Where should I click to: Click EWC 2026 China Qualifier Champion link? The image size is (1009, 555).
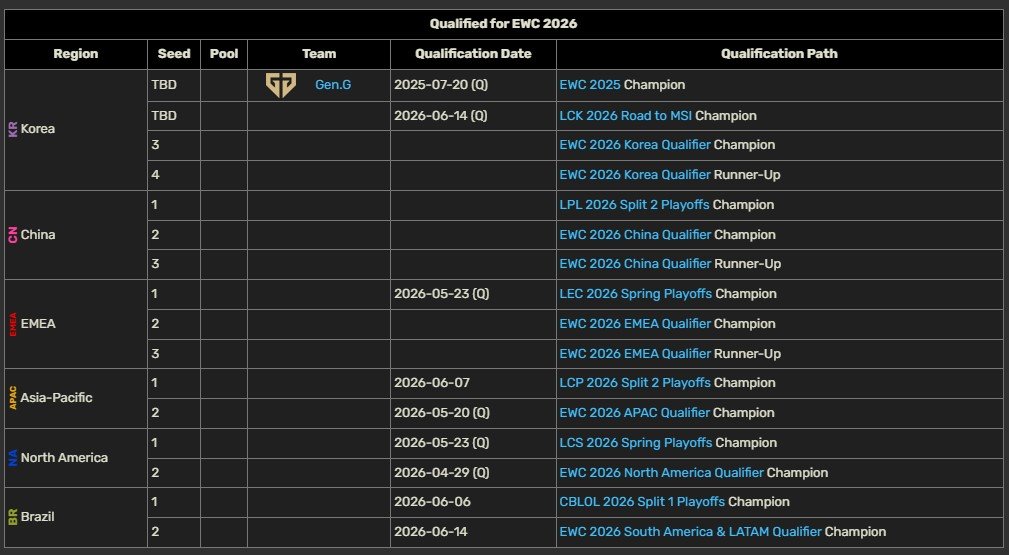[635, 235]
